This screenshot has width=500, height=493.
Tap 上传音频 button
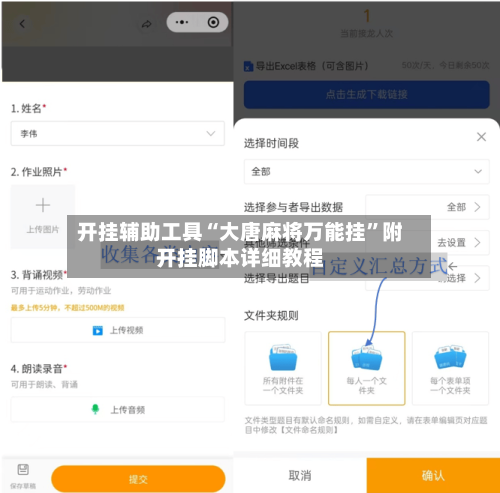tap(118, 409)
